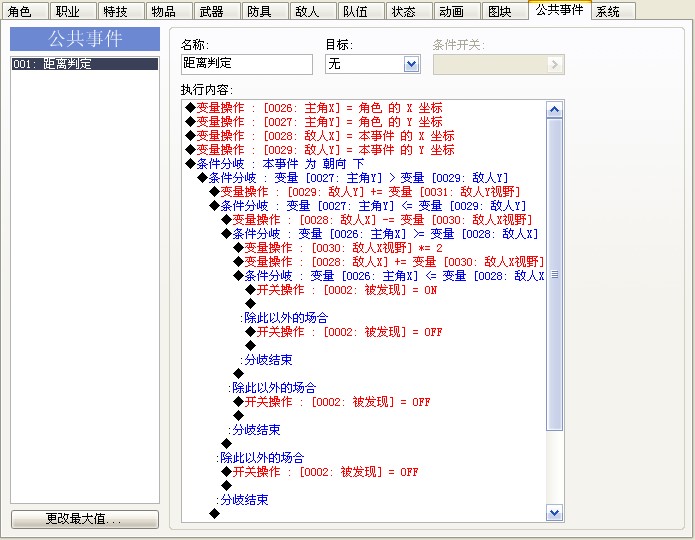This screenshot has width=695, height=540.
Task: Select the first 分歧结束 line
Action: [x=266, y=360]
